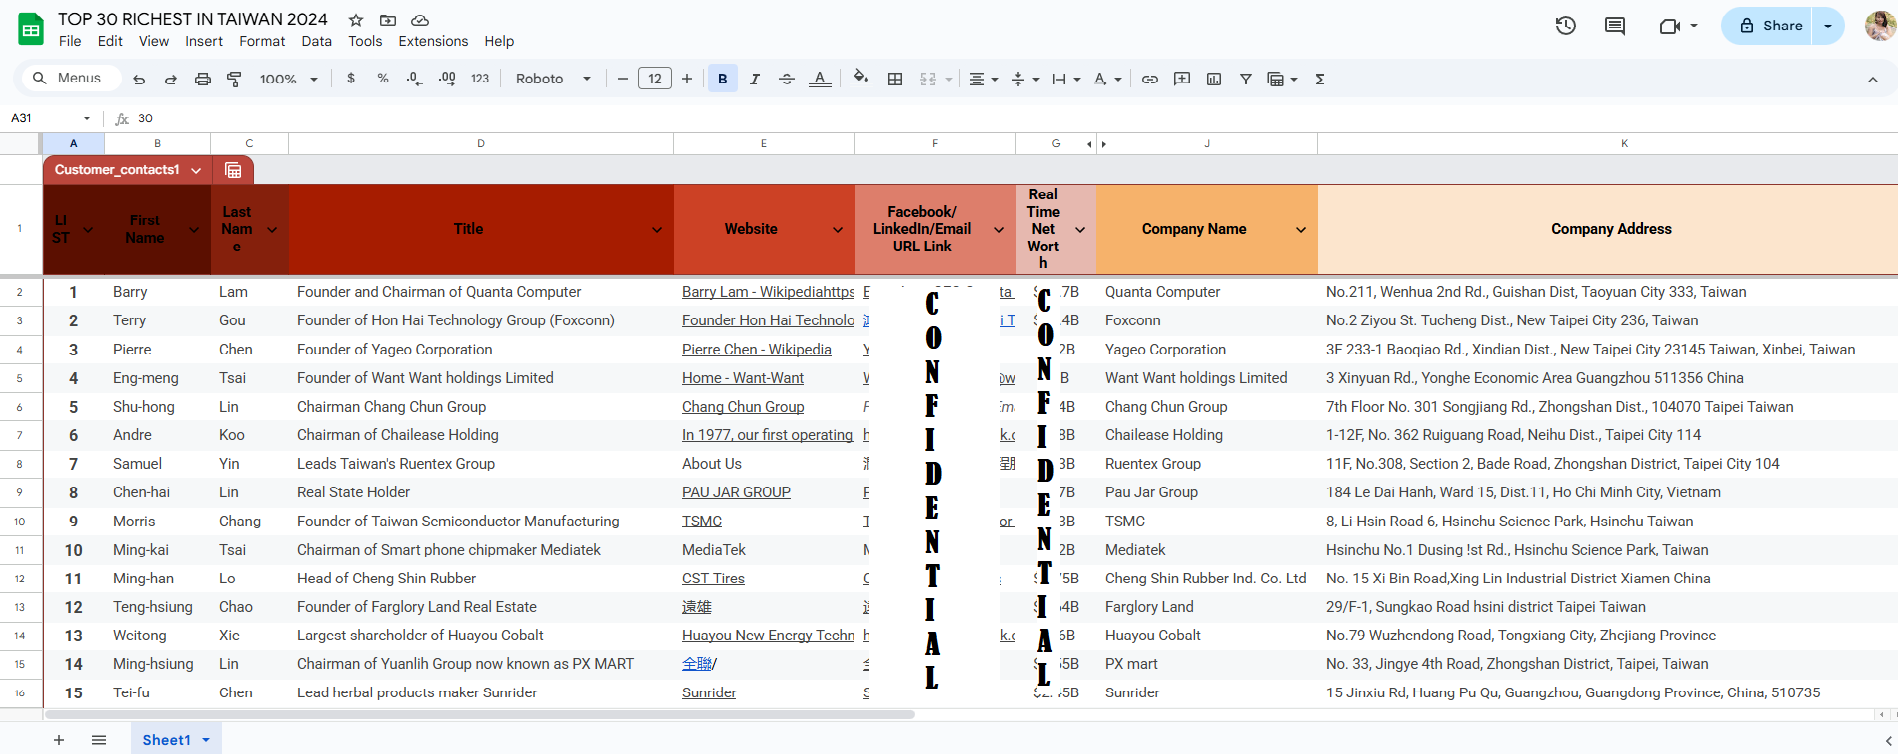The width and height of the screenshot is (1898, 754).
Task: Edit the font size field
Action: [655, 79]
